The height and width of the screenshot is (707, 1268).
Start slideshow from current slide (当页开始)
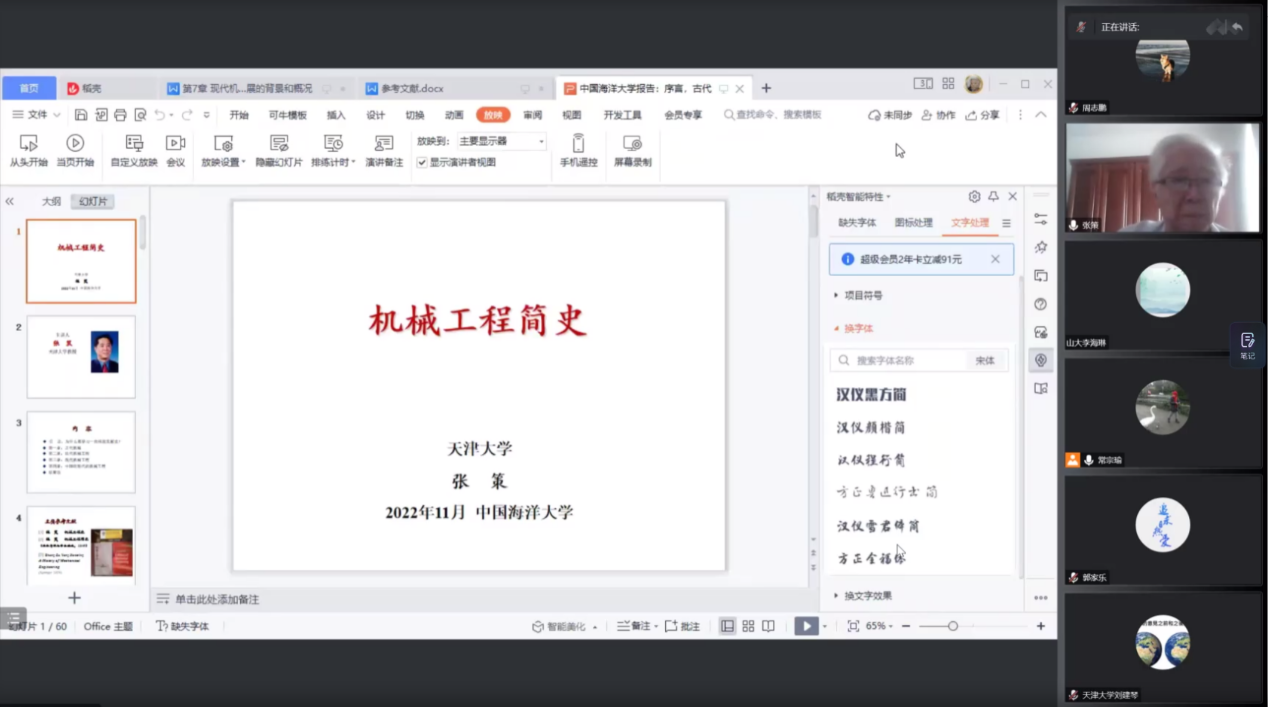point(75,144)
